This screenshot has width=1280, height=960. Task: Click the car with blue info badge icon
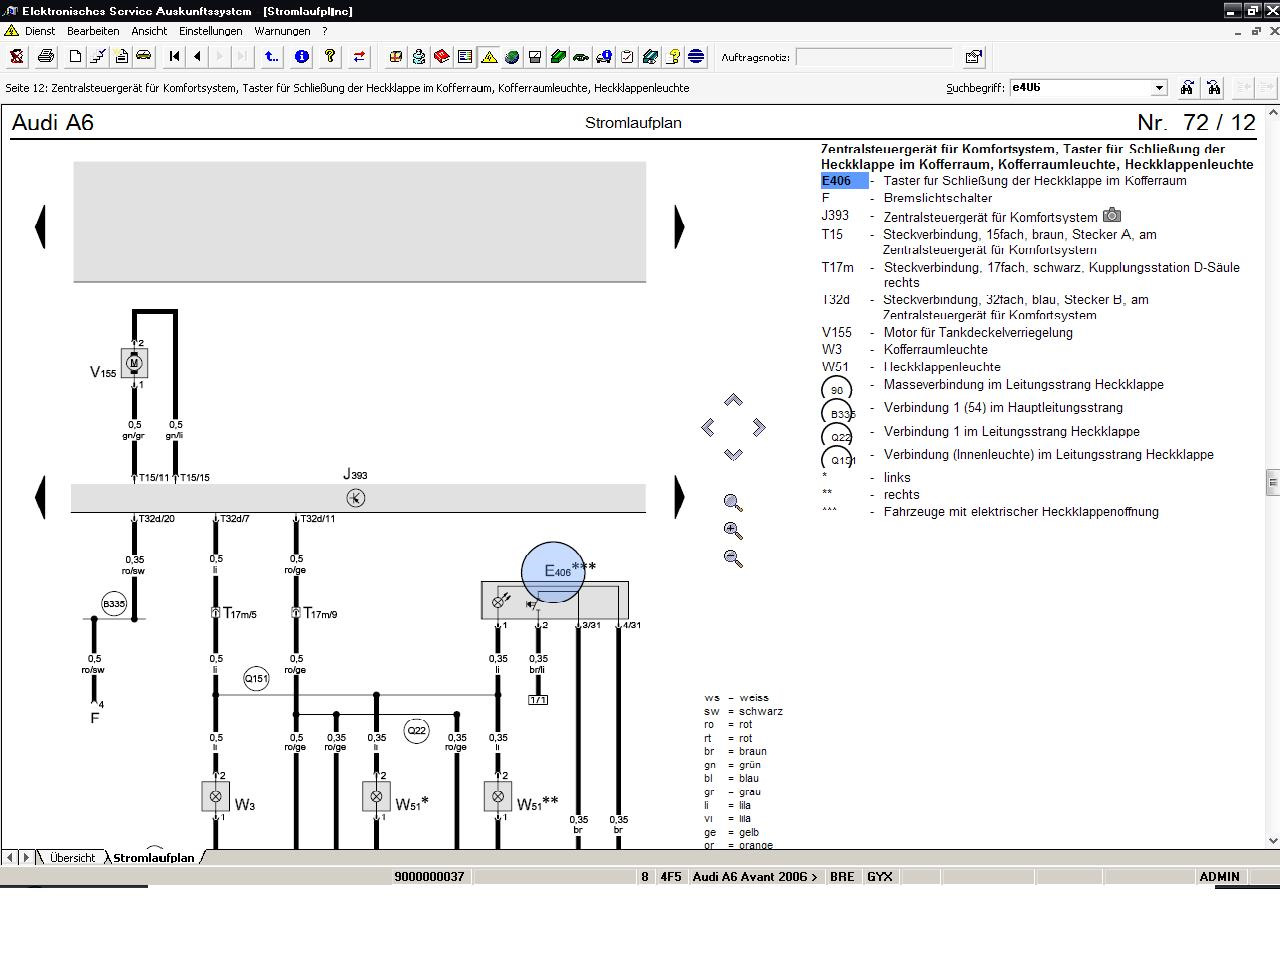604,57
